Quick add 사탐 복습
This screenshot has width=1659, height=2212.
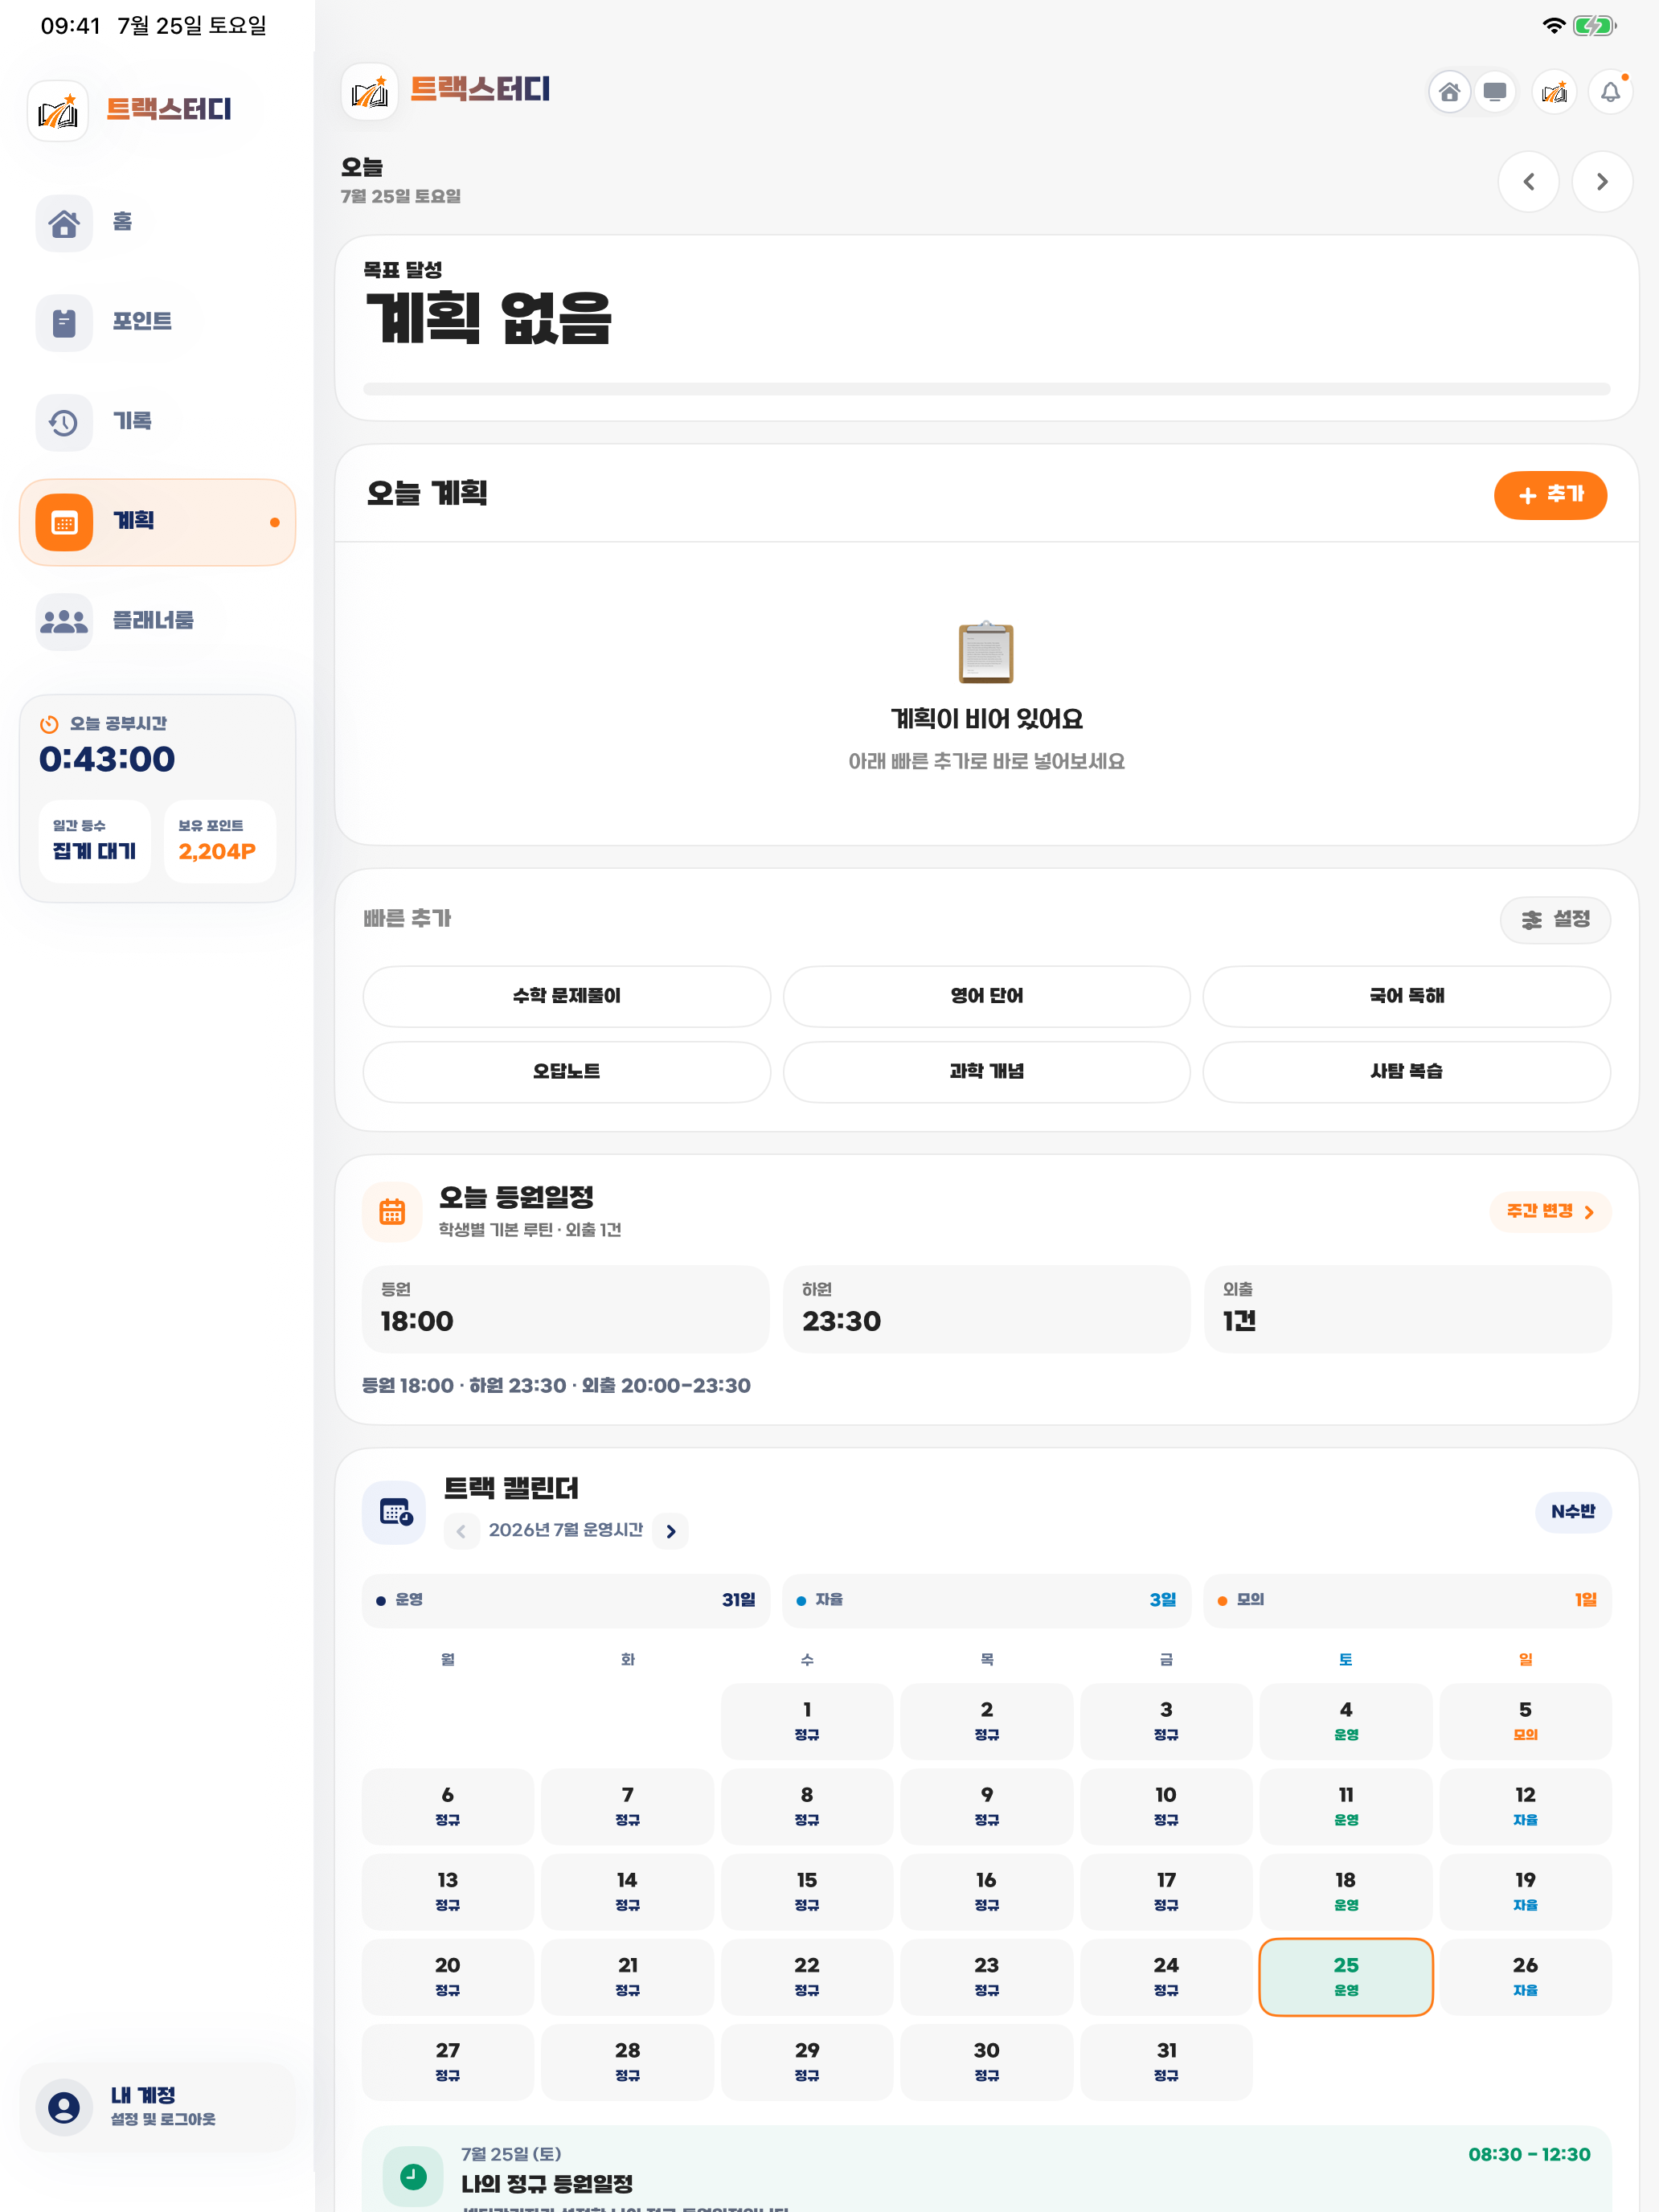[1406, 1072]
